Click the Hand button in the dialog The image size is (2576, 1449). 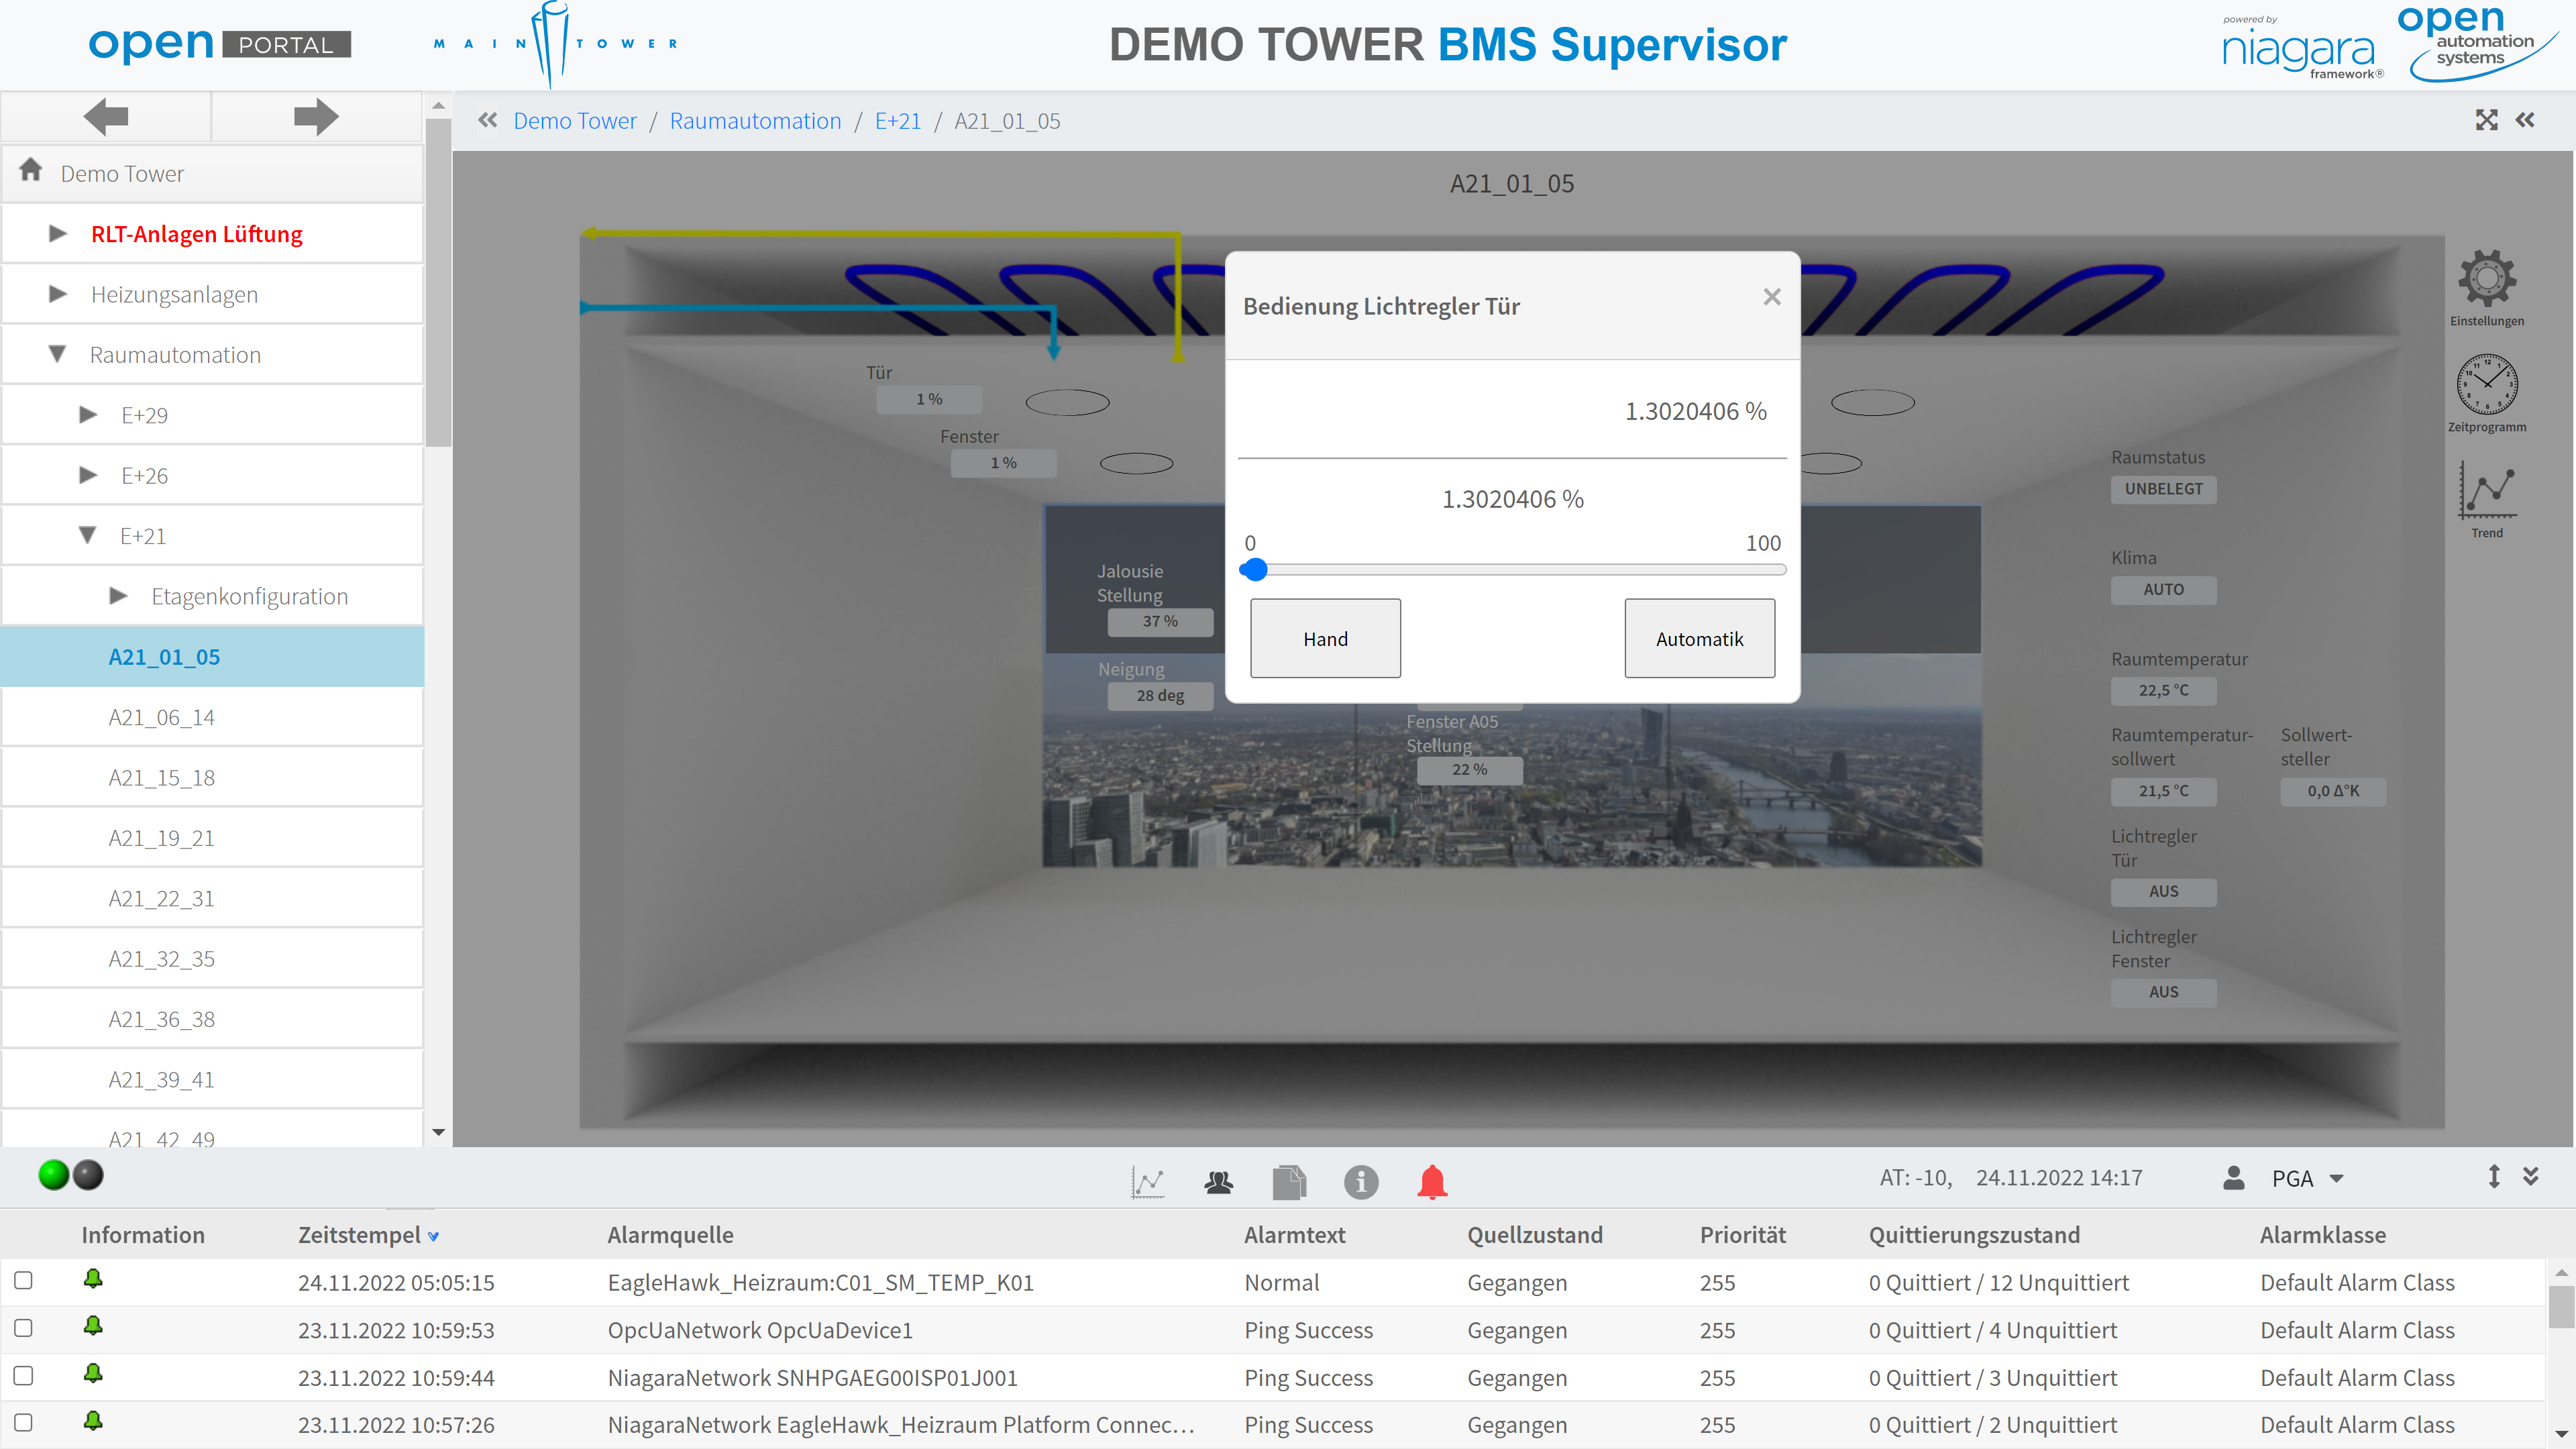[1325, 638]
